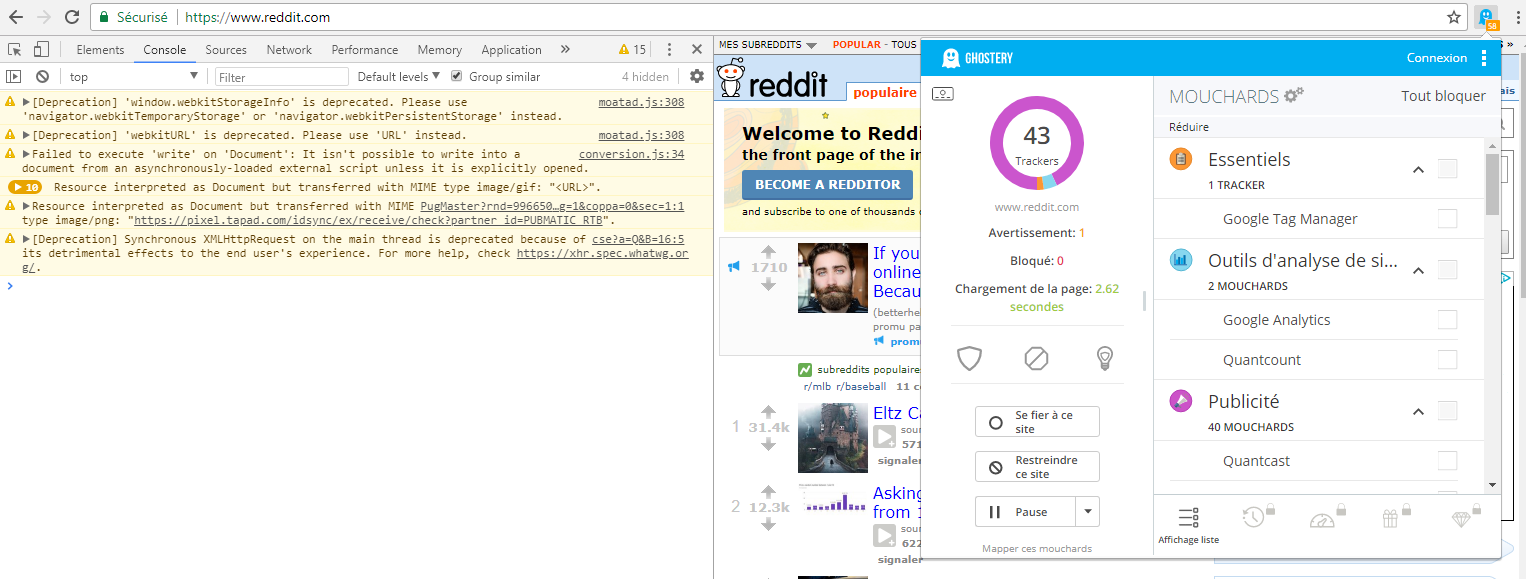
Task: Click the console Filter input field
Action: pyautogui.click(x=282, y=77)
